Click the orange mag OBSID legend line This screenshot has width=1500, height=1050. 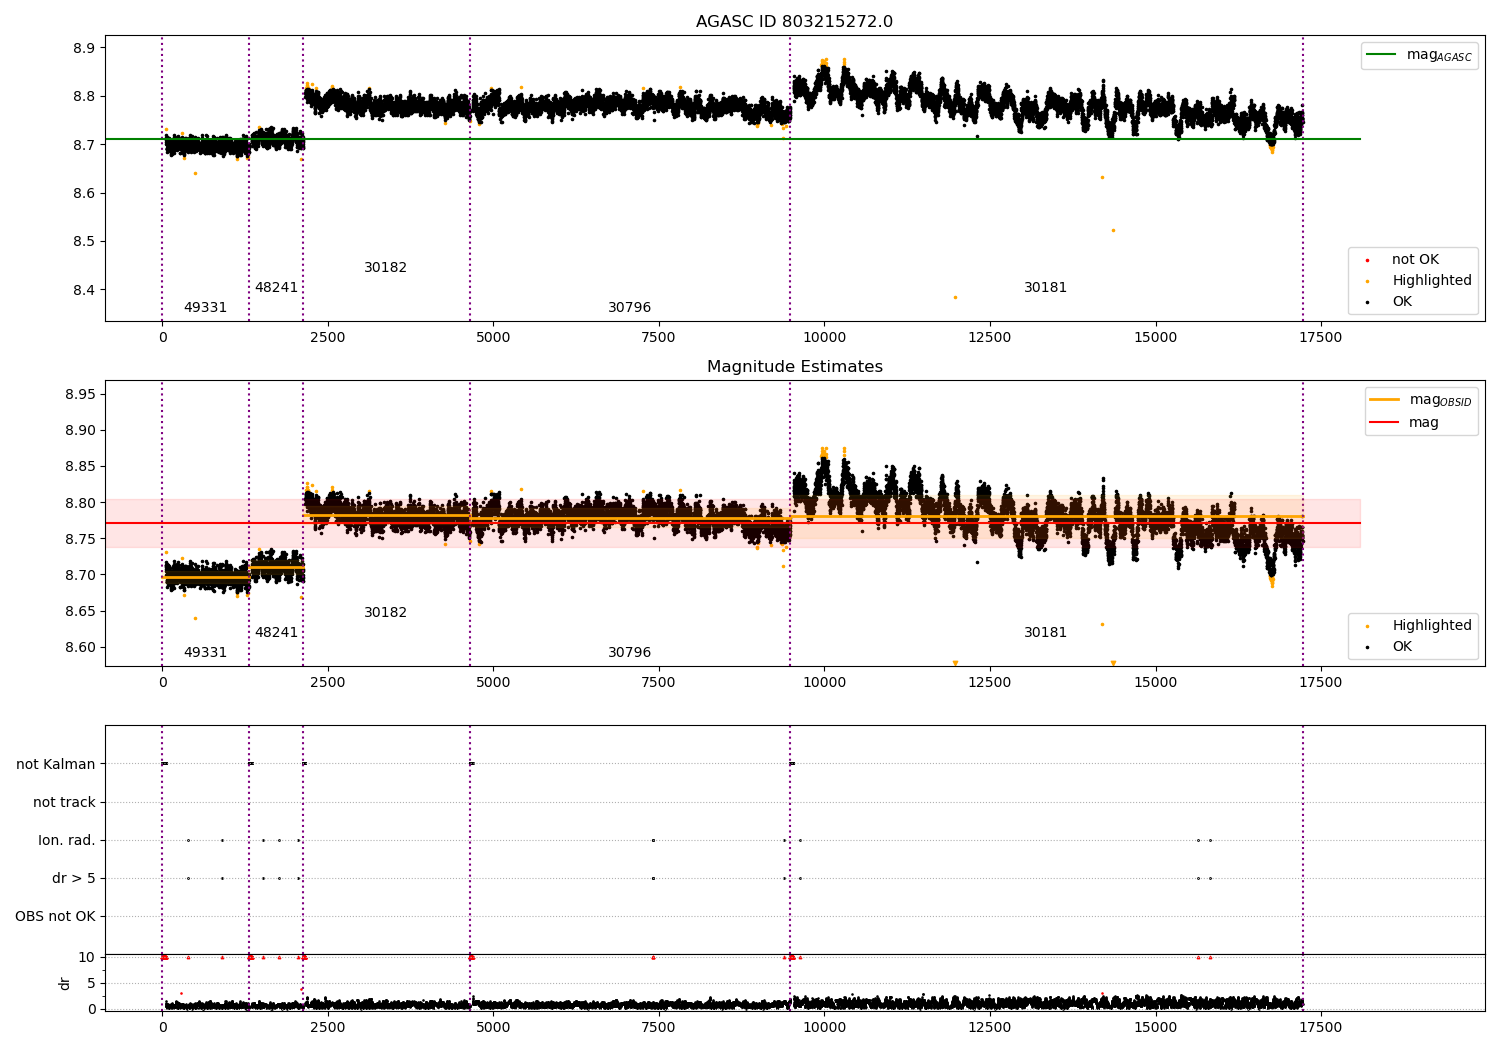1384,400
